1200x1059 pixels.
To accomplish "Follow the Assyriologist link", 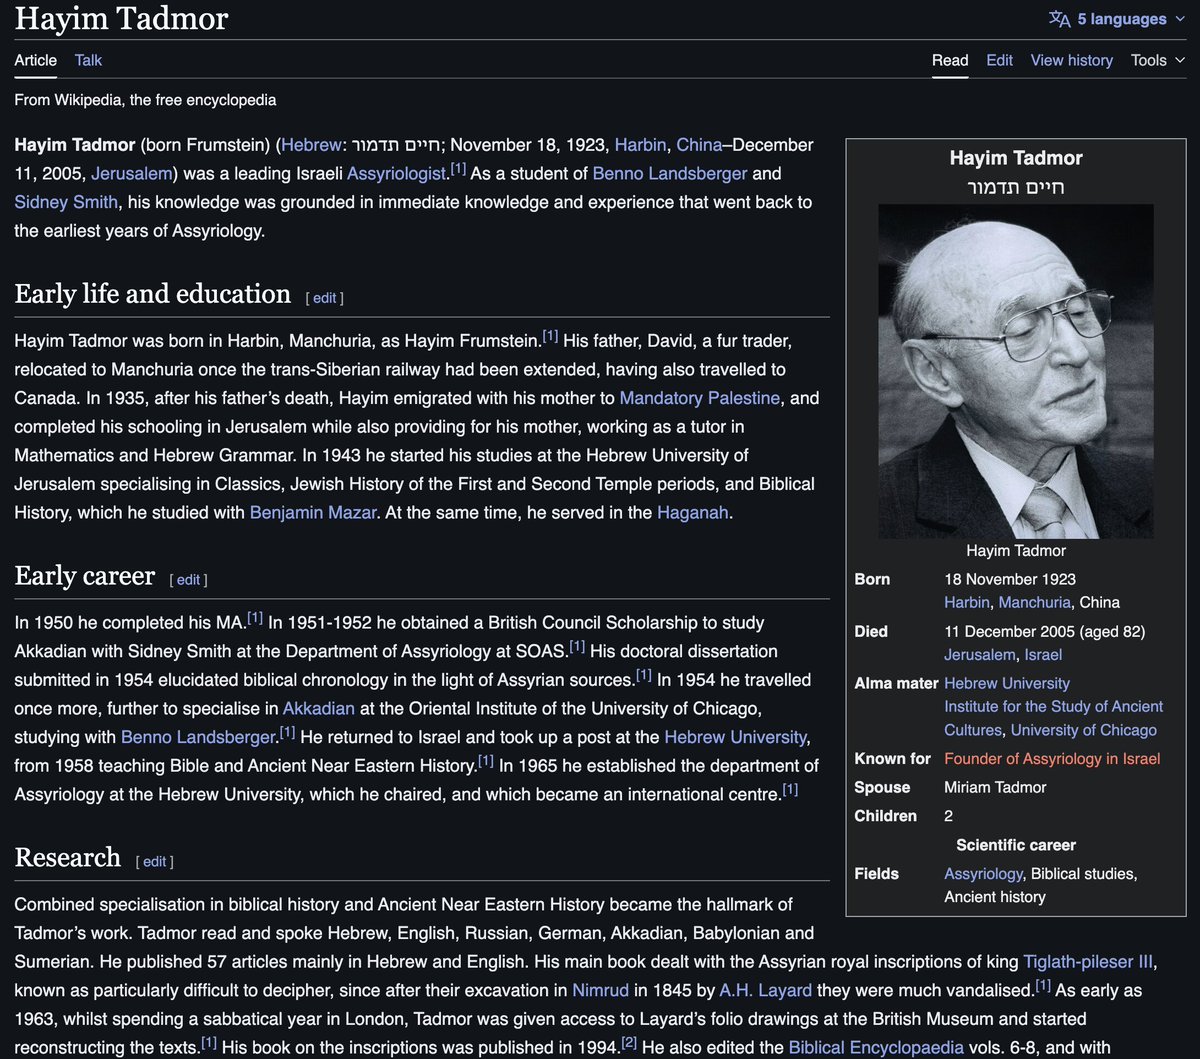I will 396,174.
